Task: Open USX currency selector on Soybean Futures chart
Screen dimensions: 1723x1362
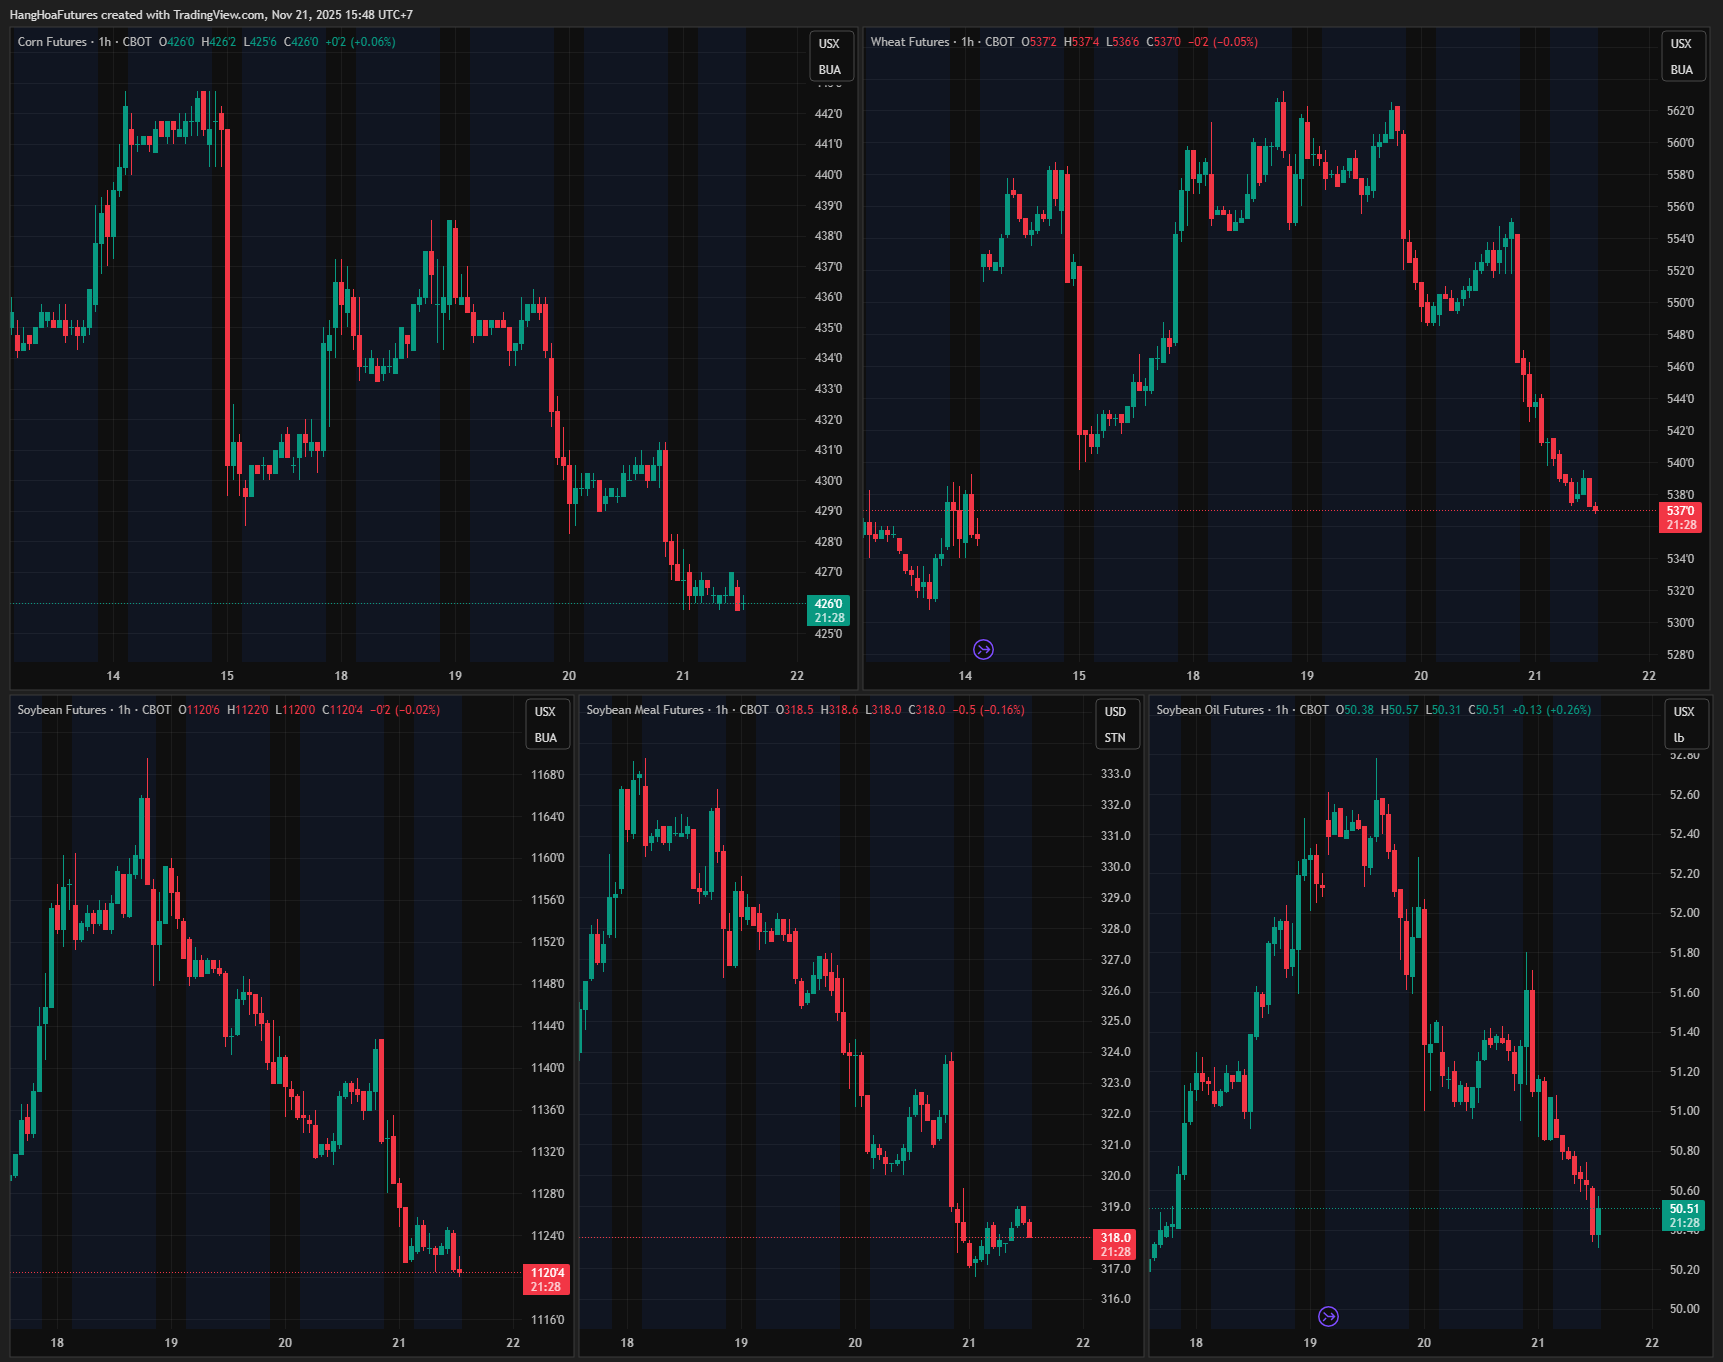Action: click(545, 712)
